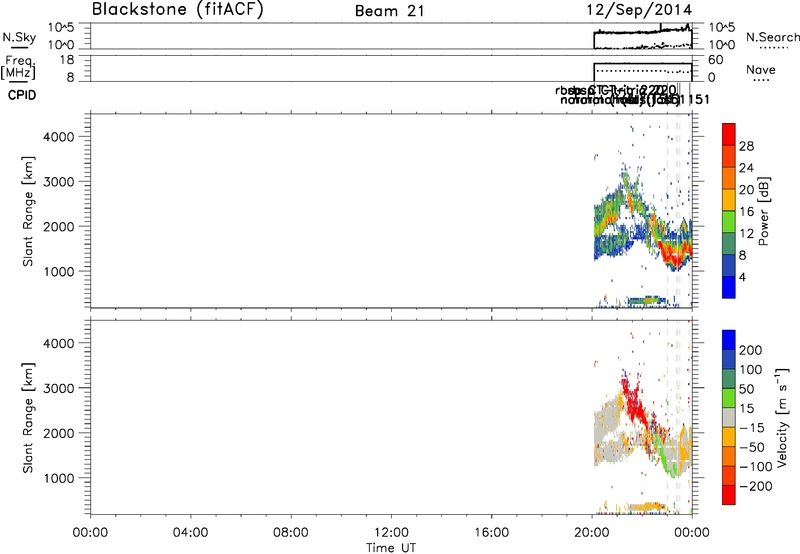Click the '50' tick on the velocity colorbar
800x554 pixels.
pyautogui.click(x=746, y=389)
